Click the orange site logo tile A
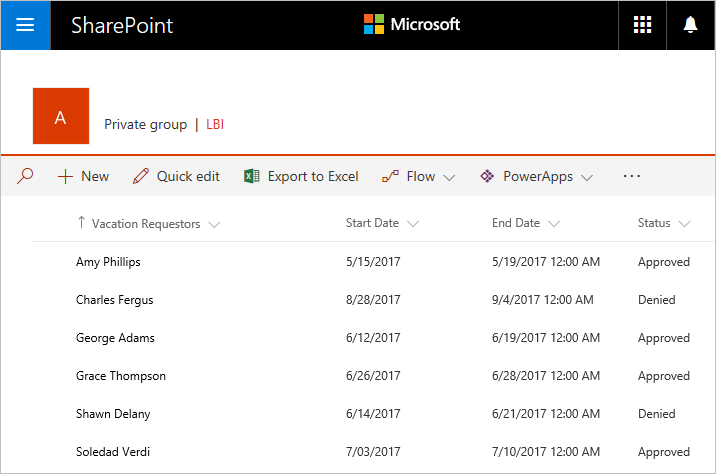 tap(61, 116)
